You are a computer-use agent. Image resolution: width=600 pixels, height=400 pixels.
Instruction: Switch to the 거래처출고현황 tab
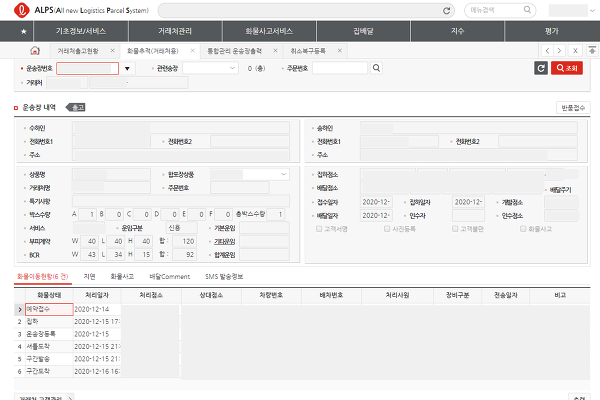[x=78, y=51]
